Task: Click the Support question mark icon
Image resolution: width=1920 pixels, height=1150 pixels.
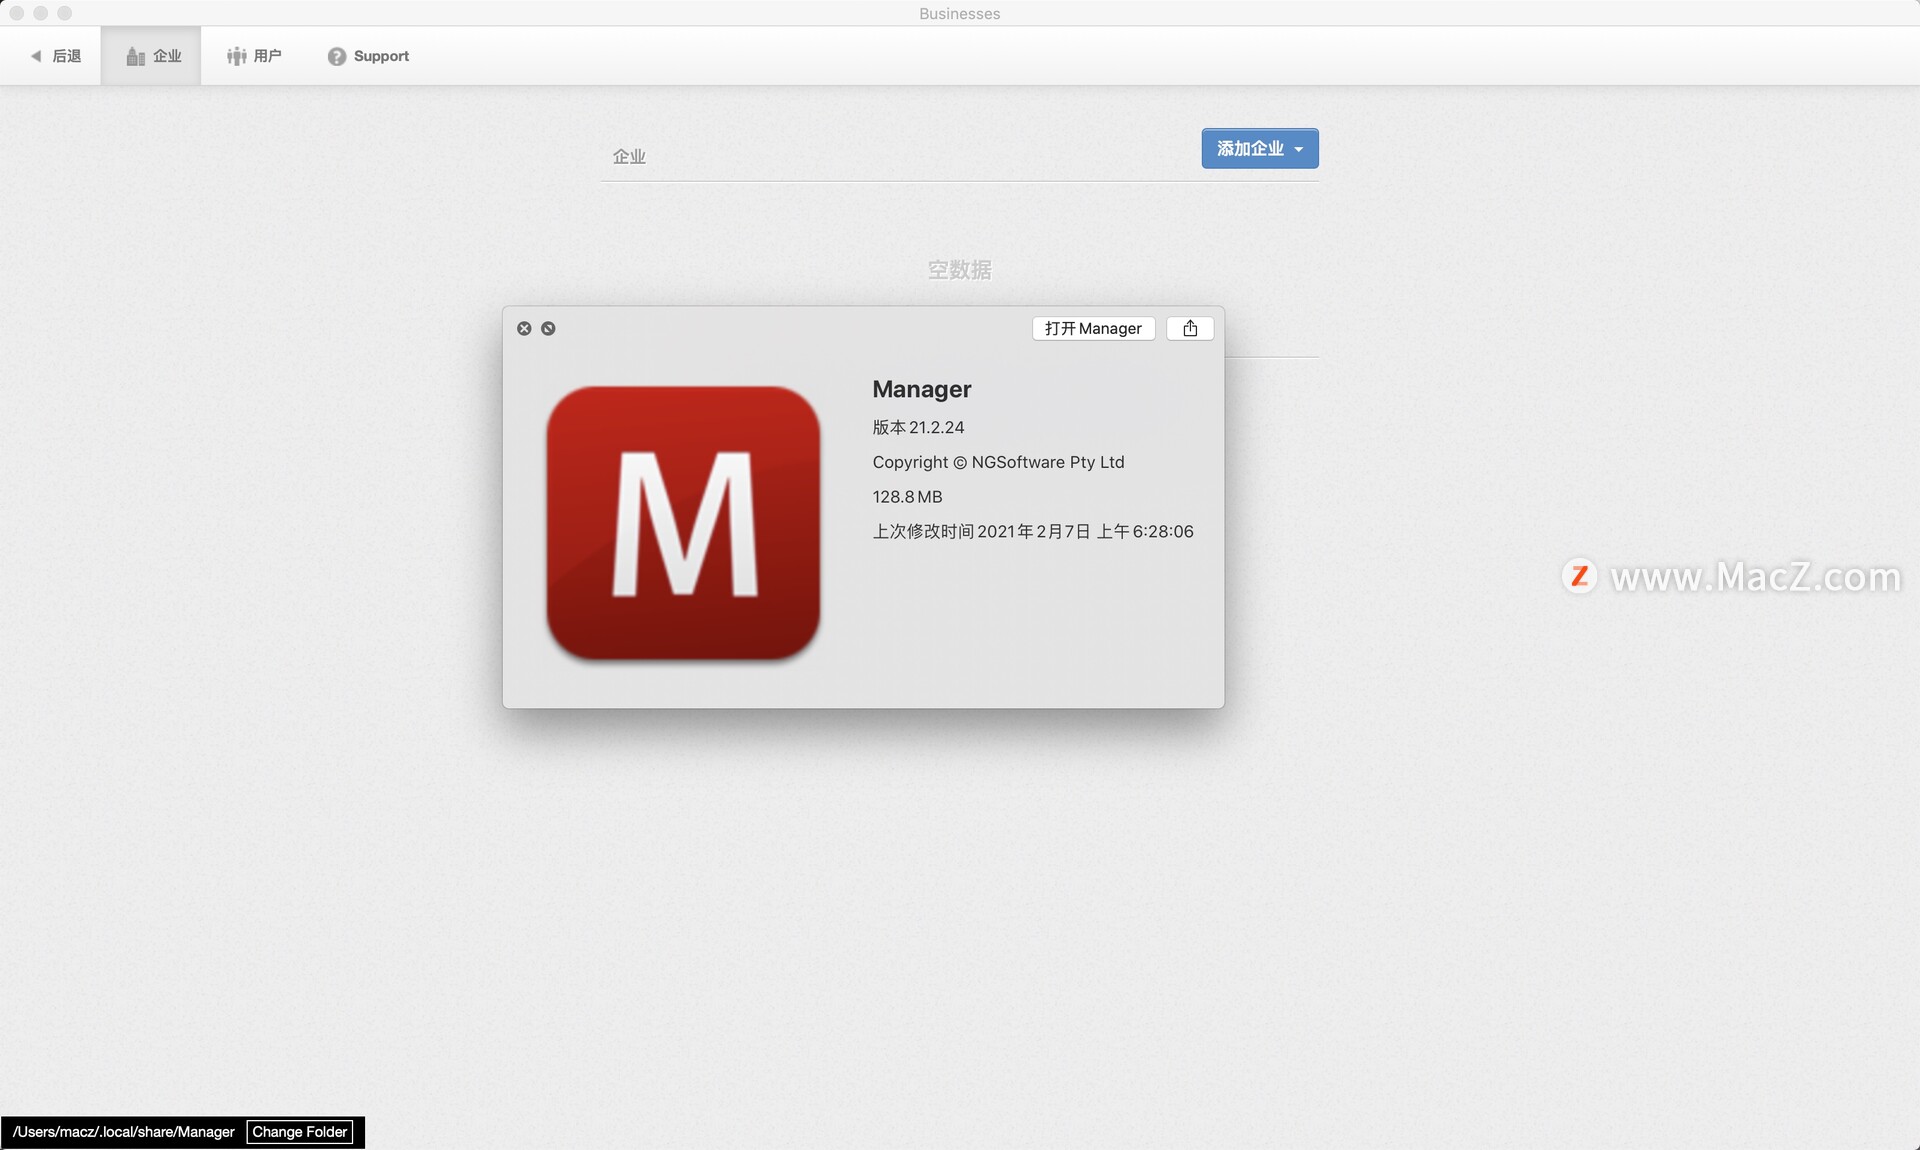Action: pyautogui.click(x=337, y=56)
